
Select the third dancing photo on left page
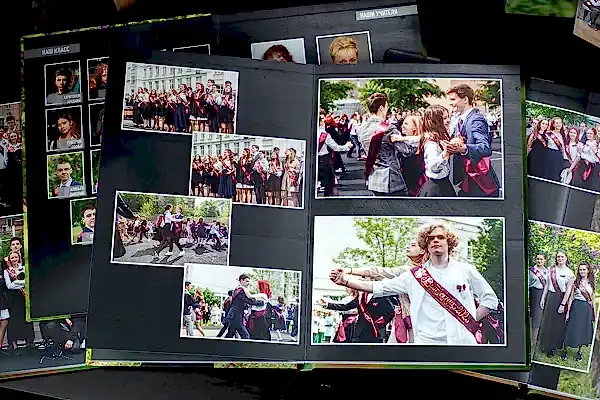[x=171, y=227]
